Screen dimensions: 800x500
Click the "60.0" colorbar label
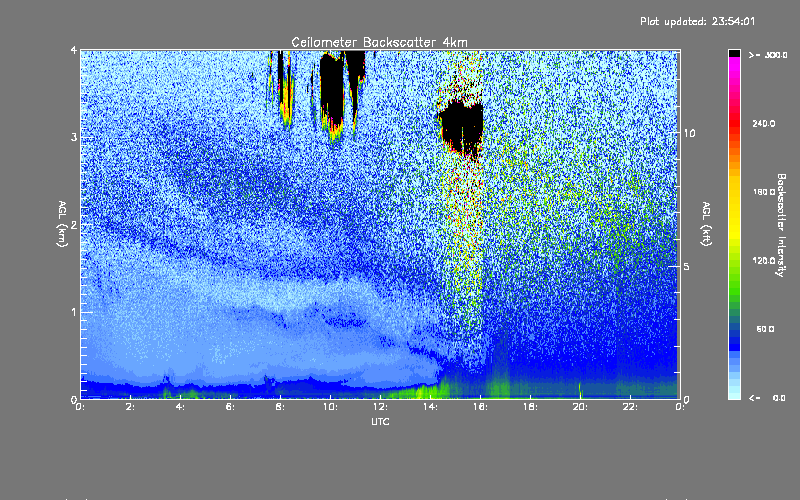point(765,329)
